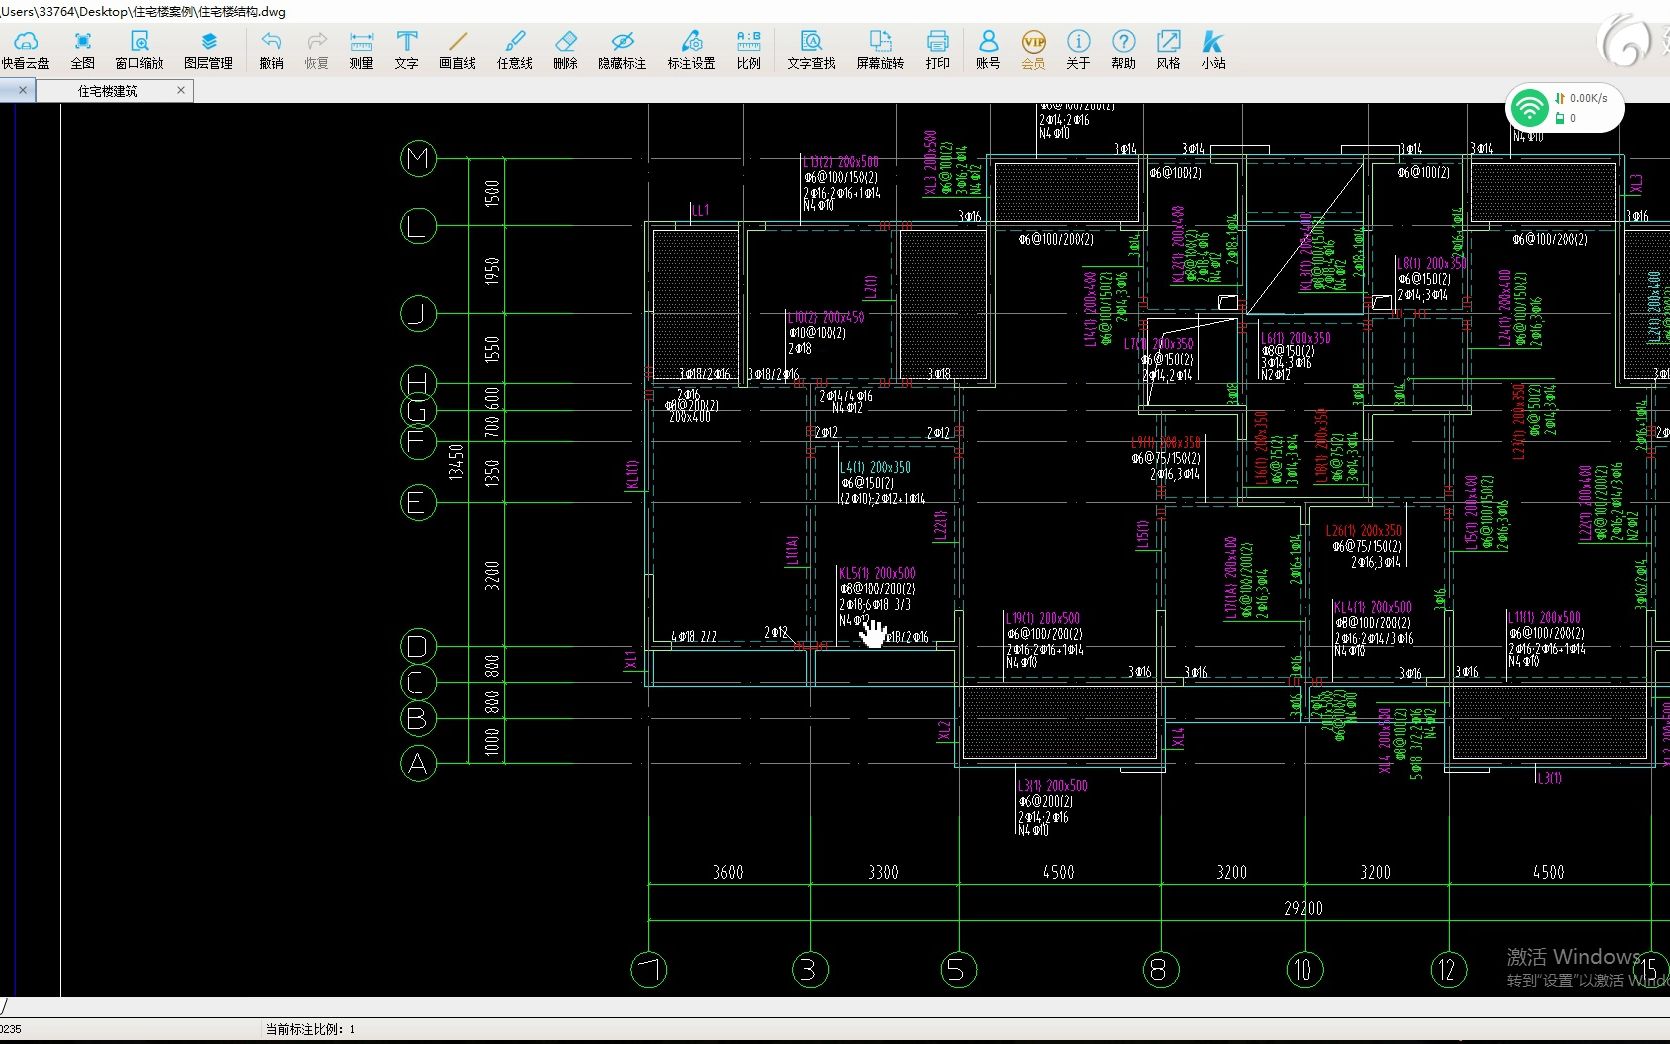Switch to the 住宅楼建筑 tab
Image resolution: width=1670 pixels, height=1044 pixels.
[108, 91]
